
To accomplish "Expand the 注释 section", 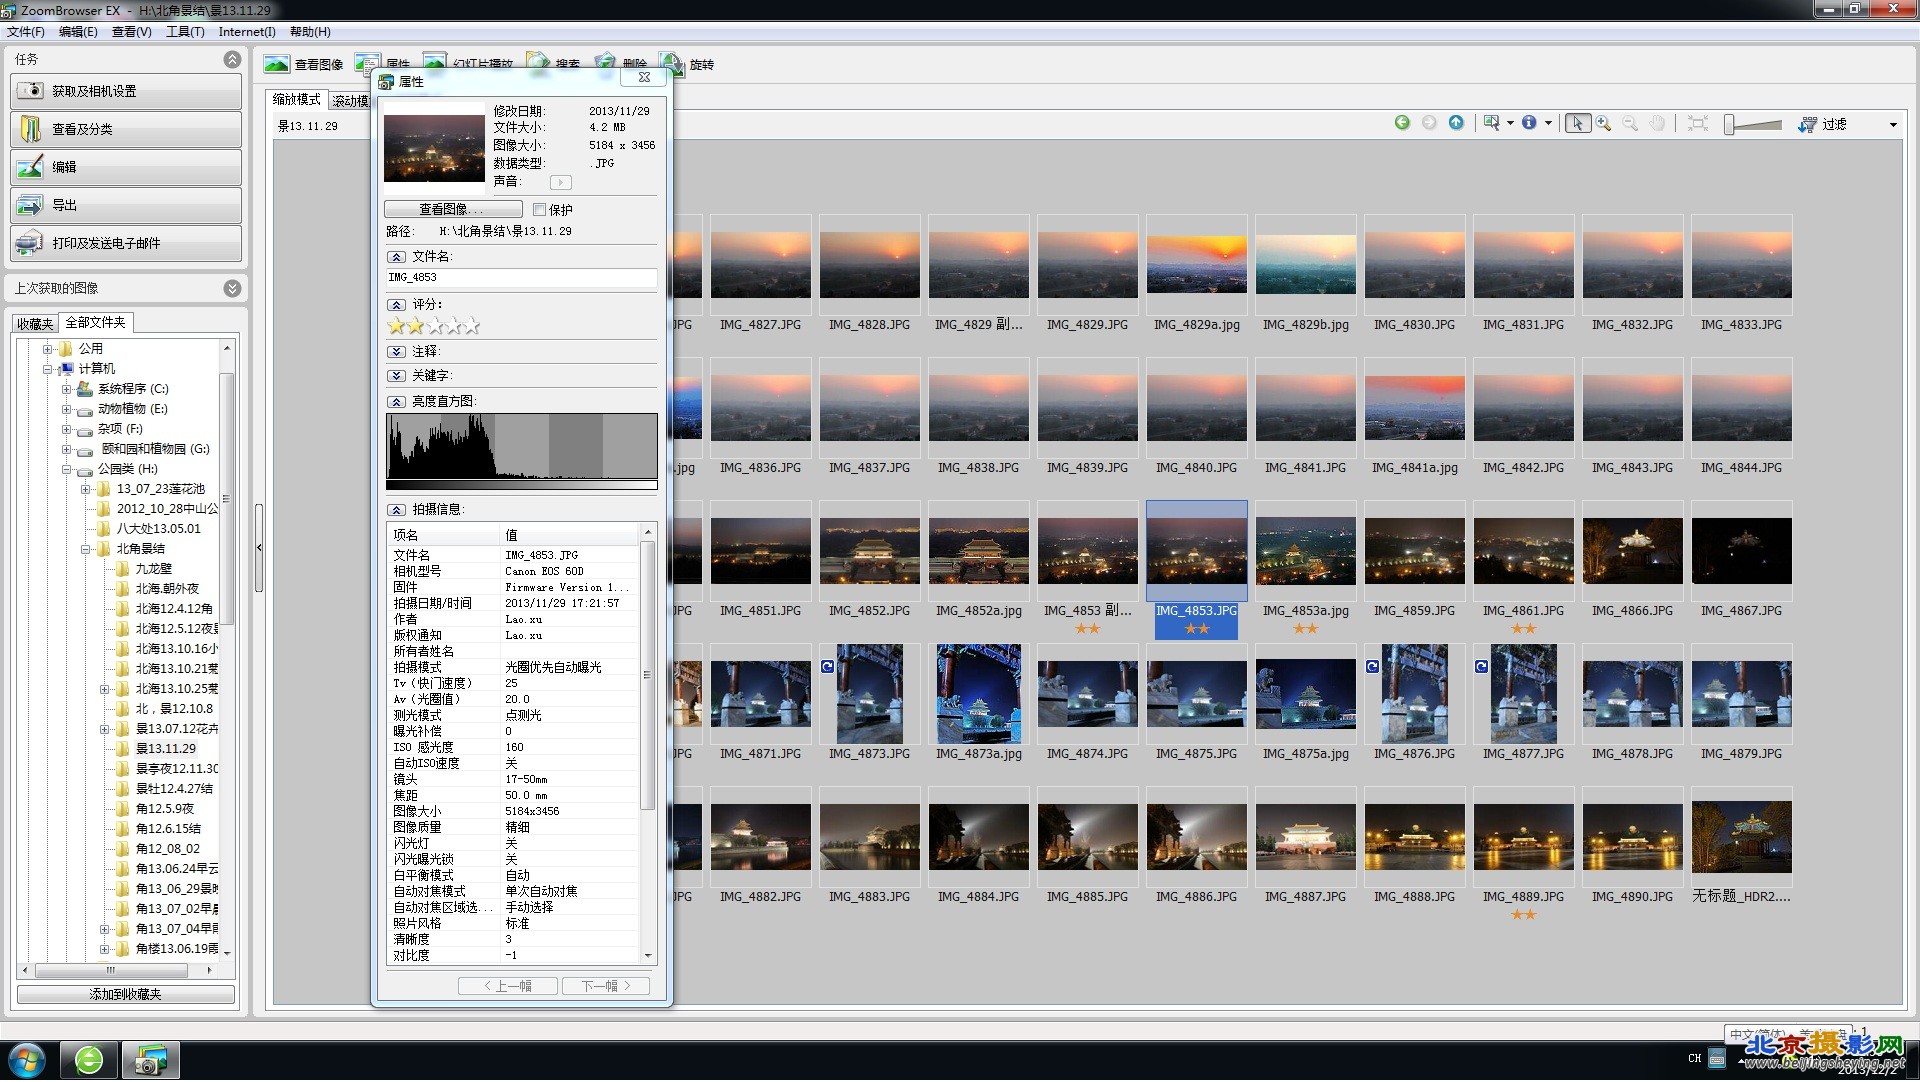I will pos(397,352).
